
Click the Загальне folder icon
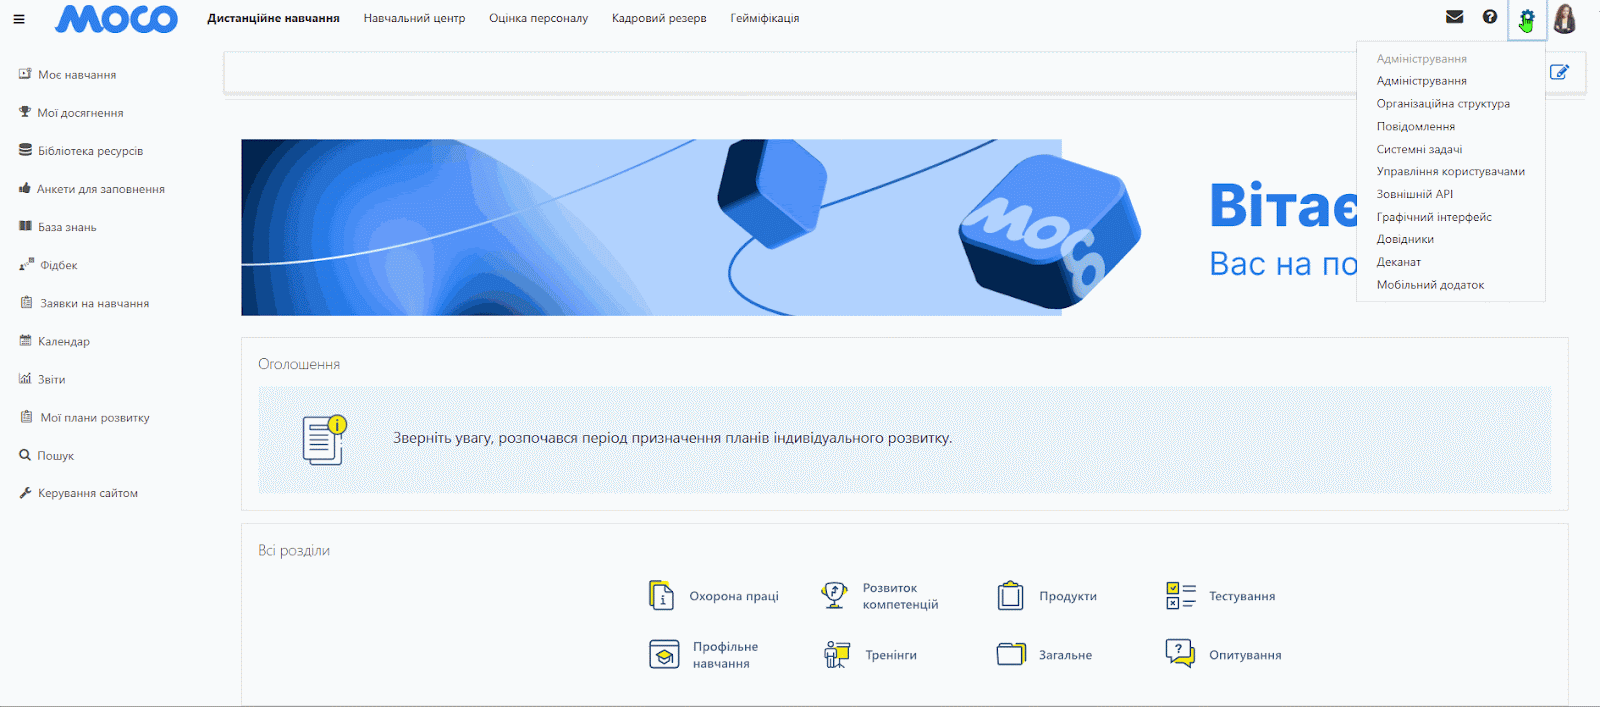click(x=1011, y=654)
